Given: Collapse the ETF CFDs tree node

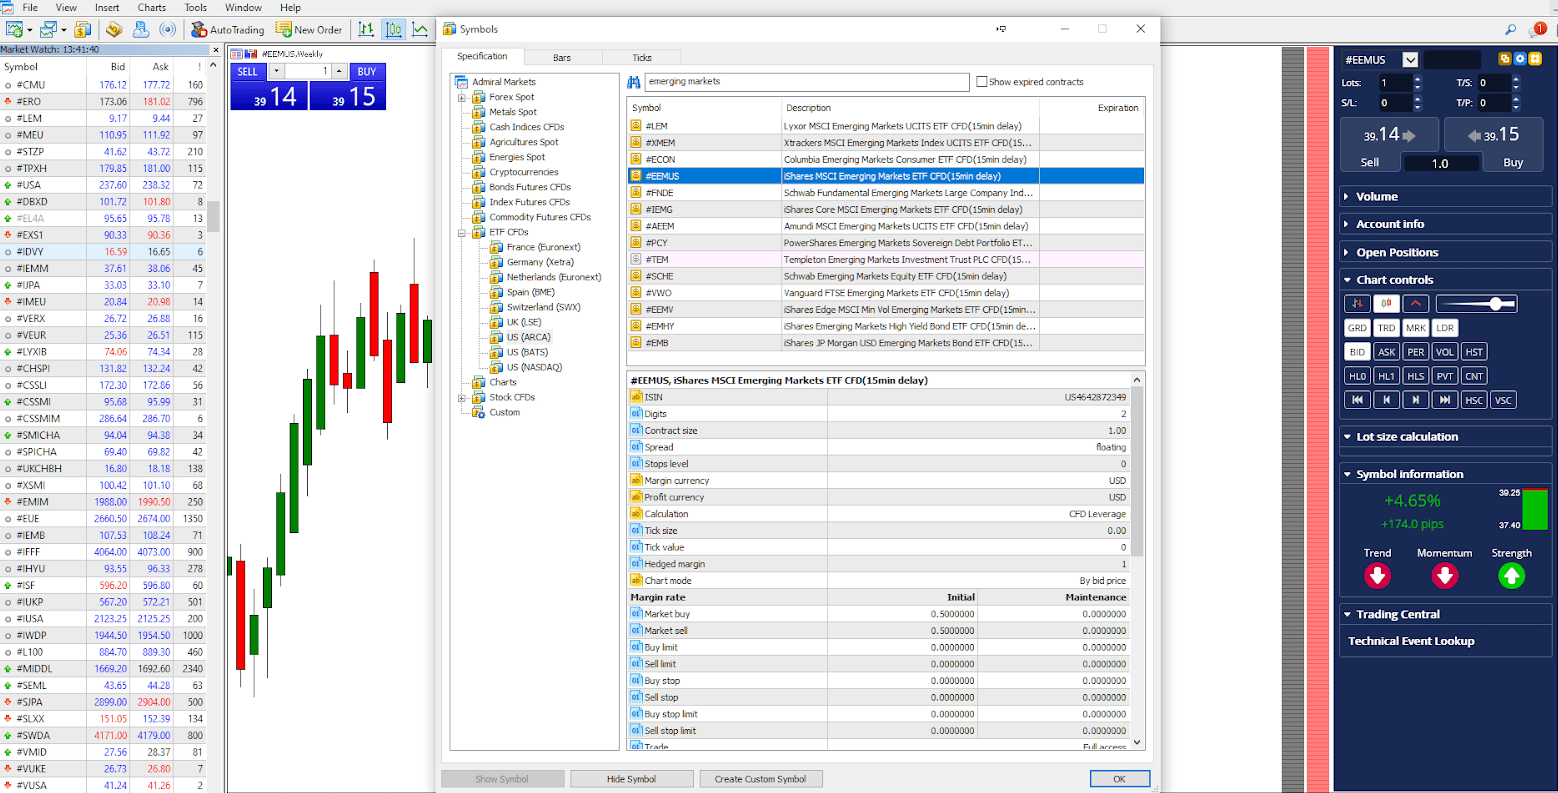Looking at the screenshot, I should click(462, 232).
